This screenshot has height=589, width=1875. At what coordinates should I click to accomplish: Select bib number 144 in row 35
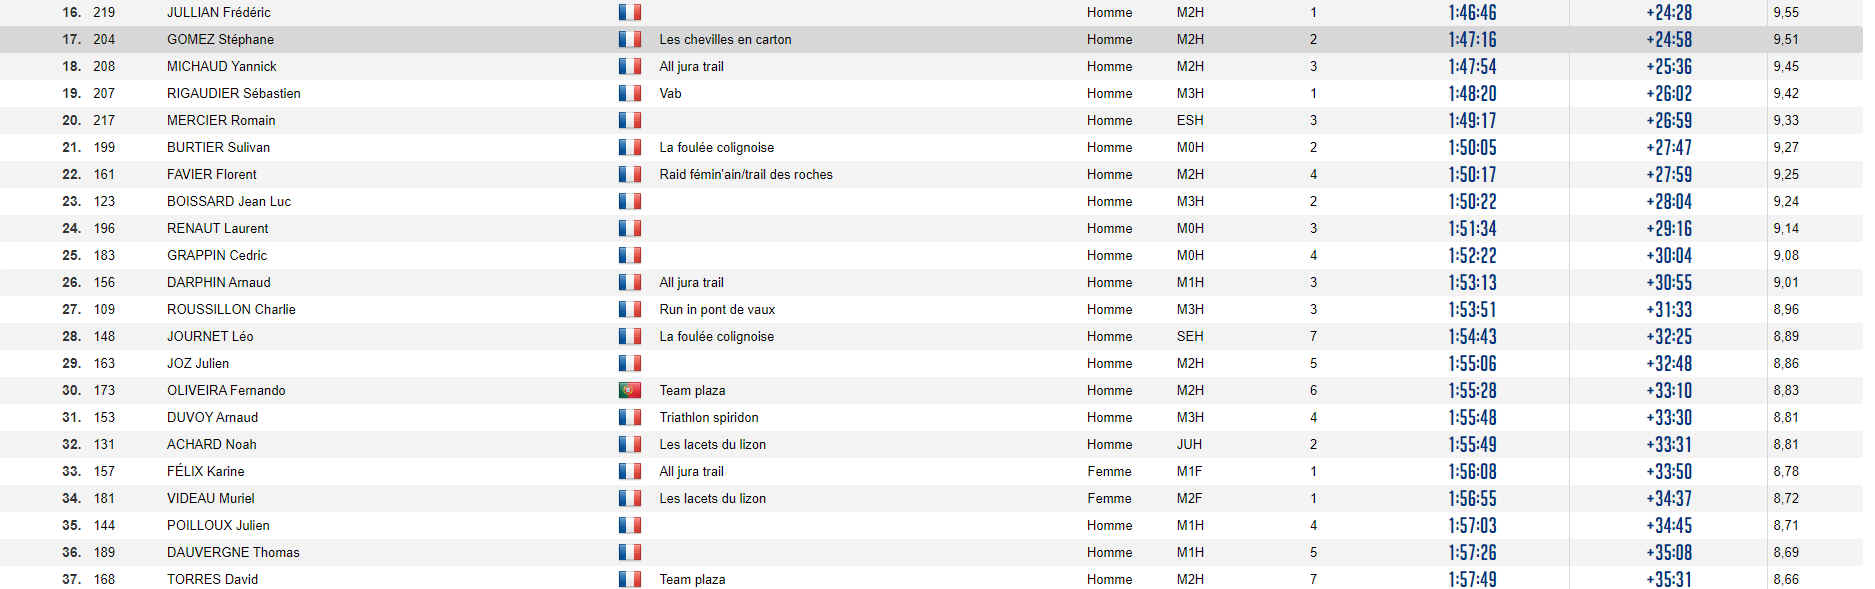[x=104, y=525]
